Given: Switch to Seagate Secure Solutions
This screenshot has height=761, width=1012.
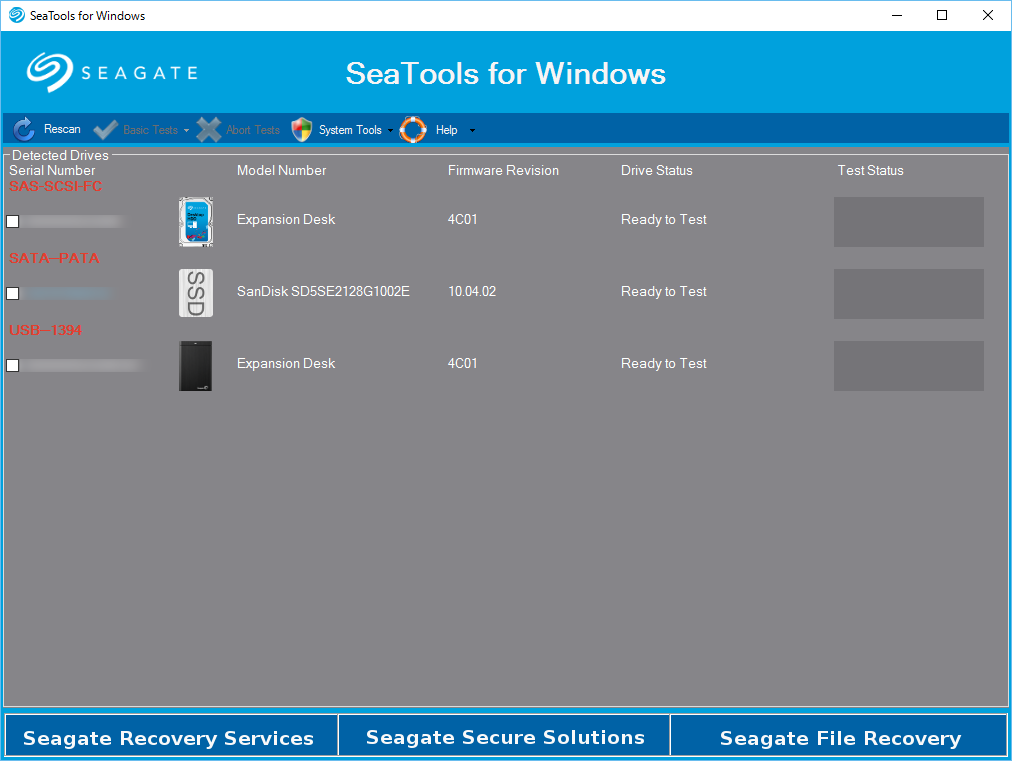Looking at the screenshot, I should point(505,738).
